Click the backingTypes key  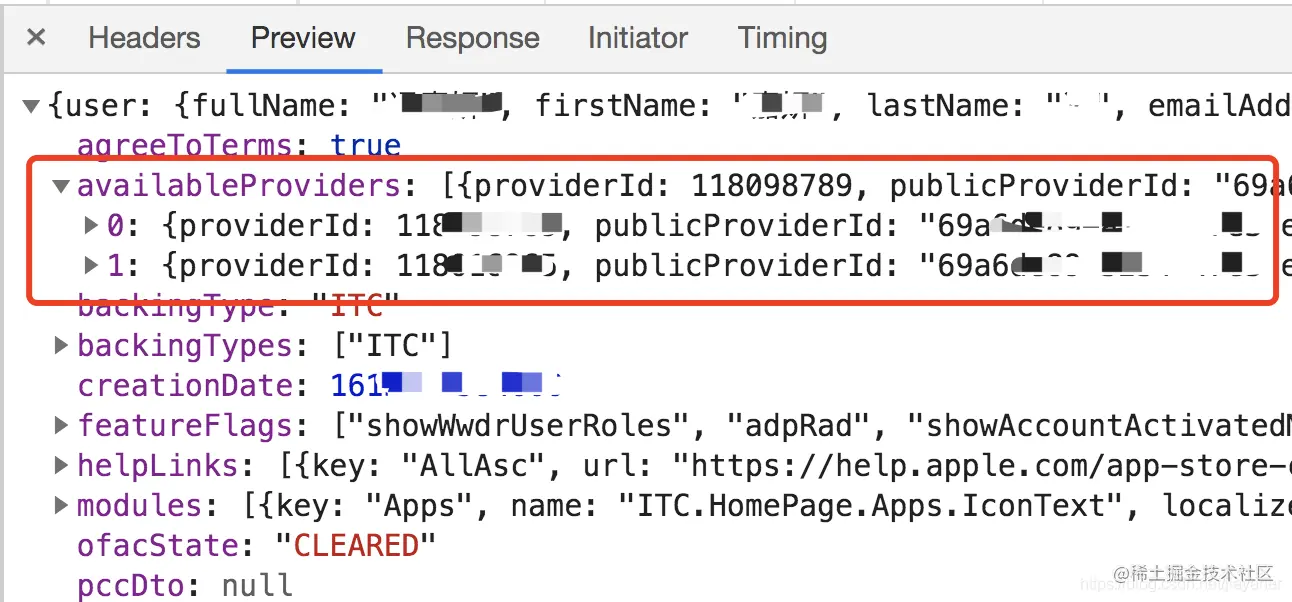185,346
